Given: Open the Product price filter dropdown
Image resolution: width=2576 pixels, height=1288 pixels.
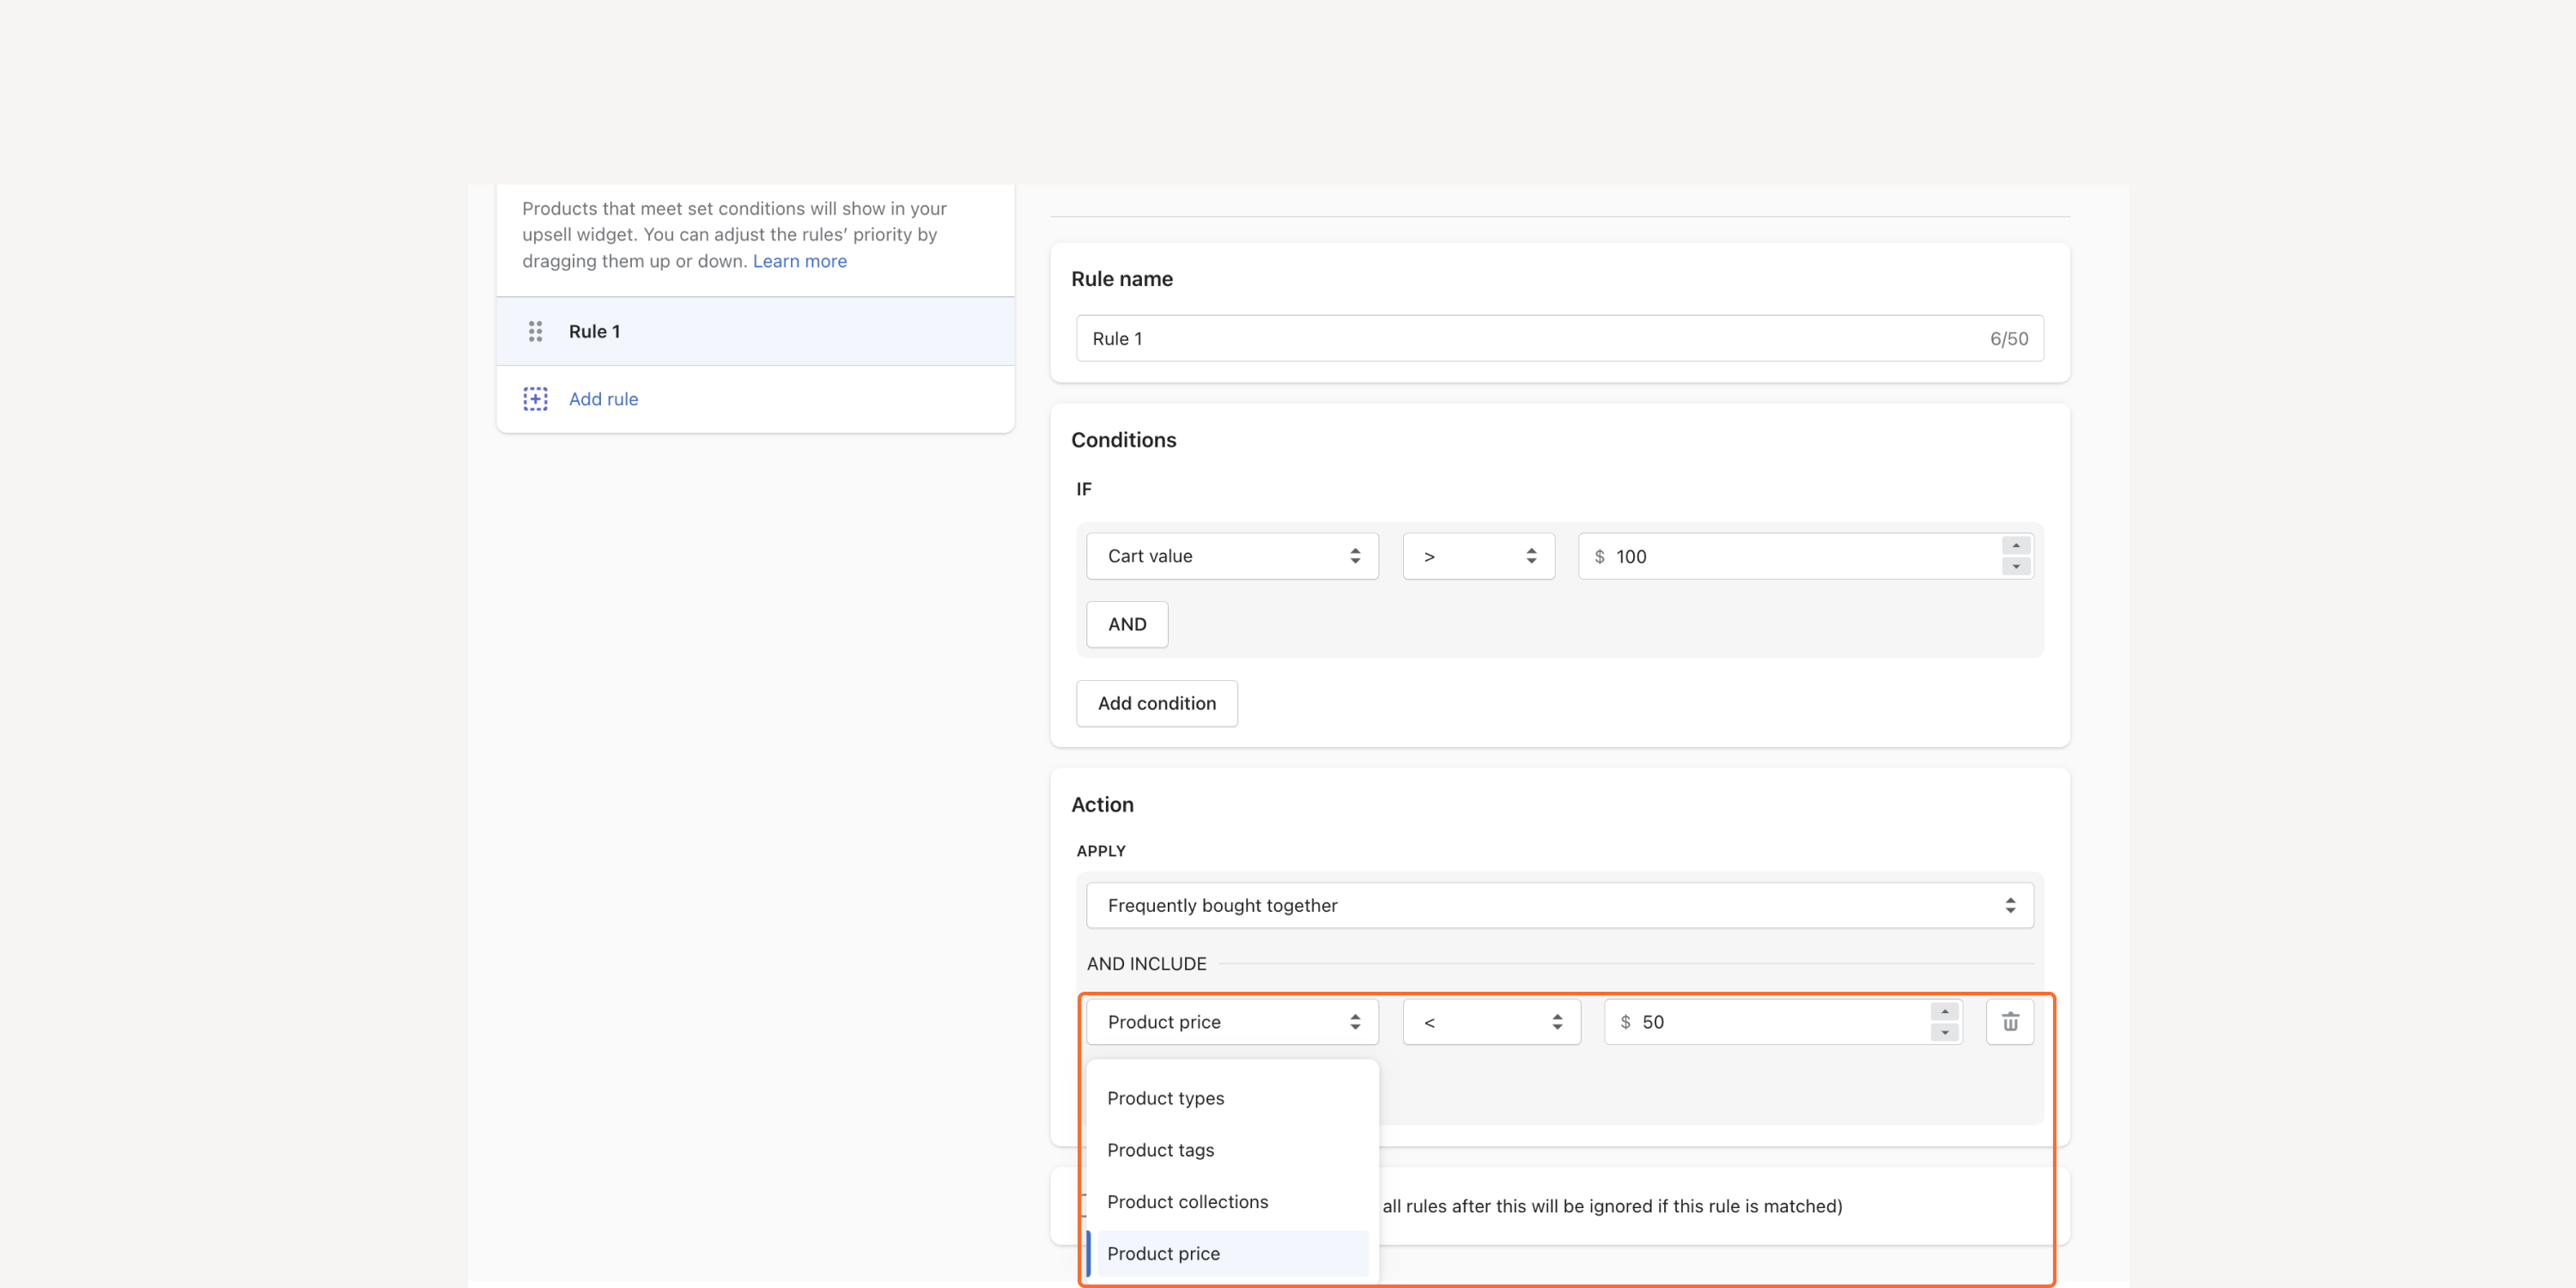Looking at the screenshot, I should coord(1232,1022).
